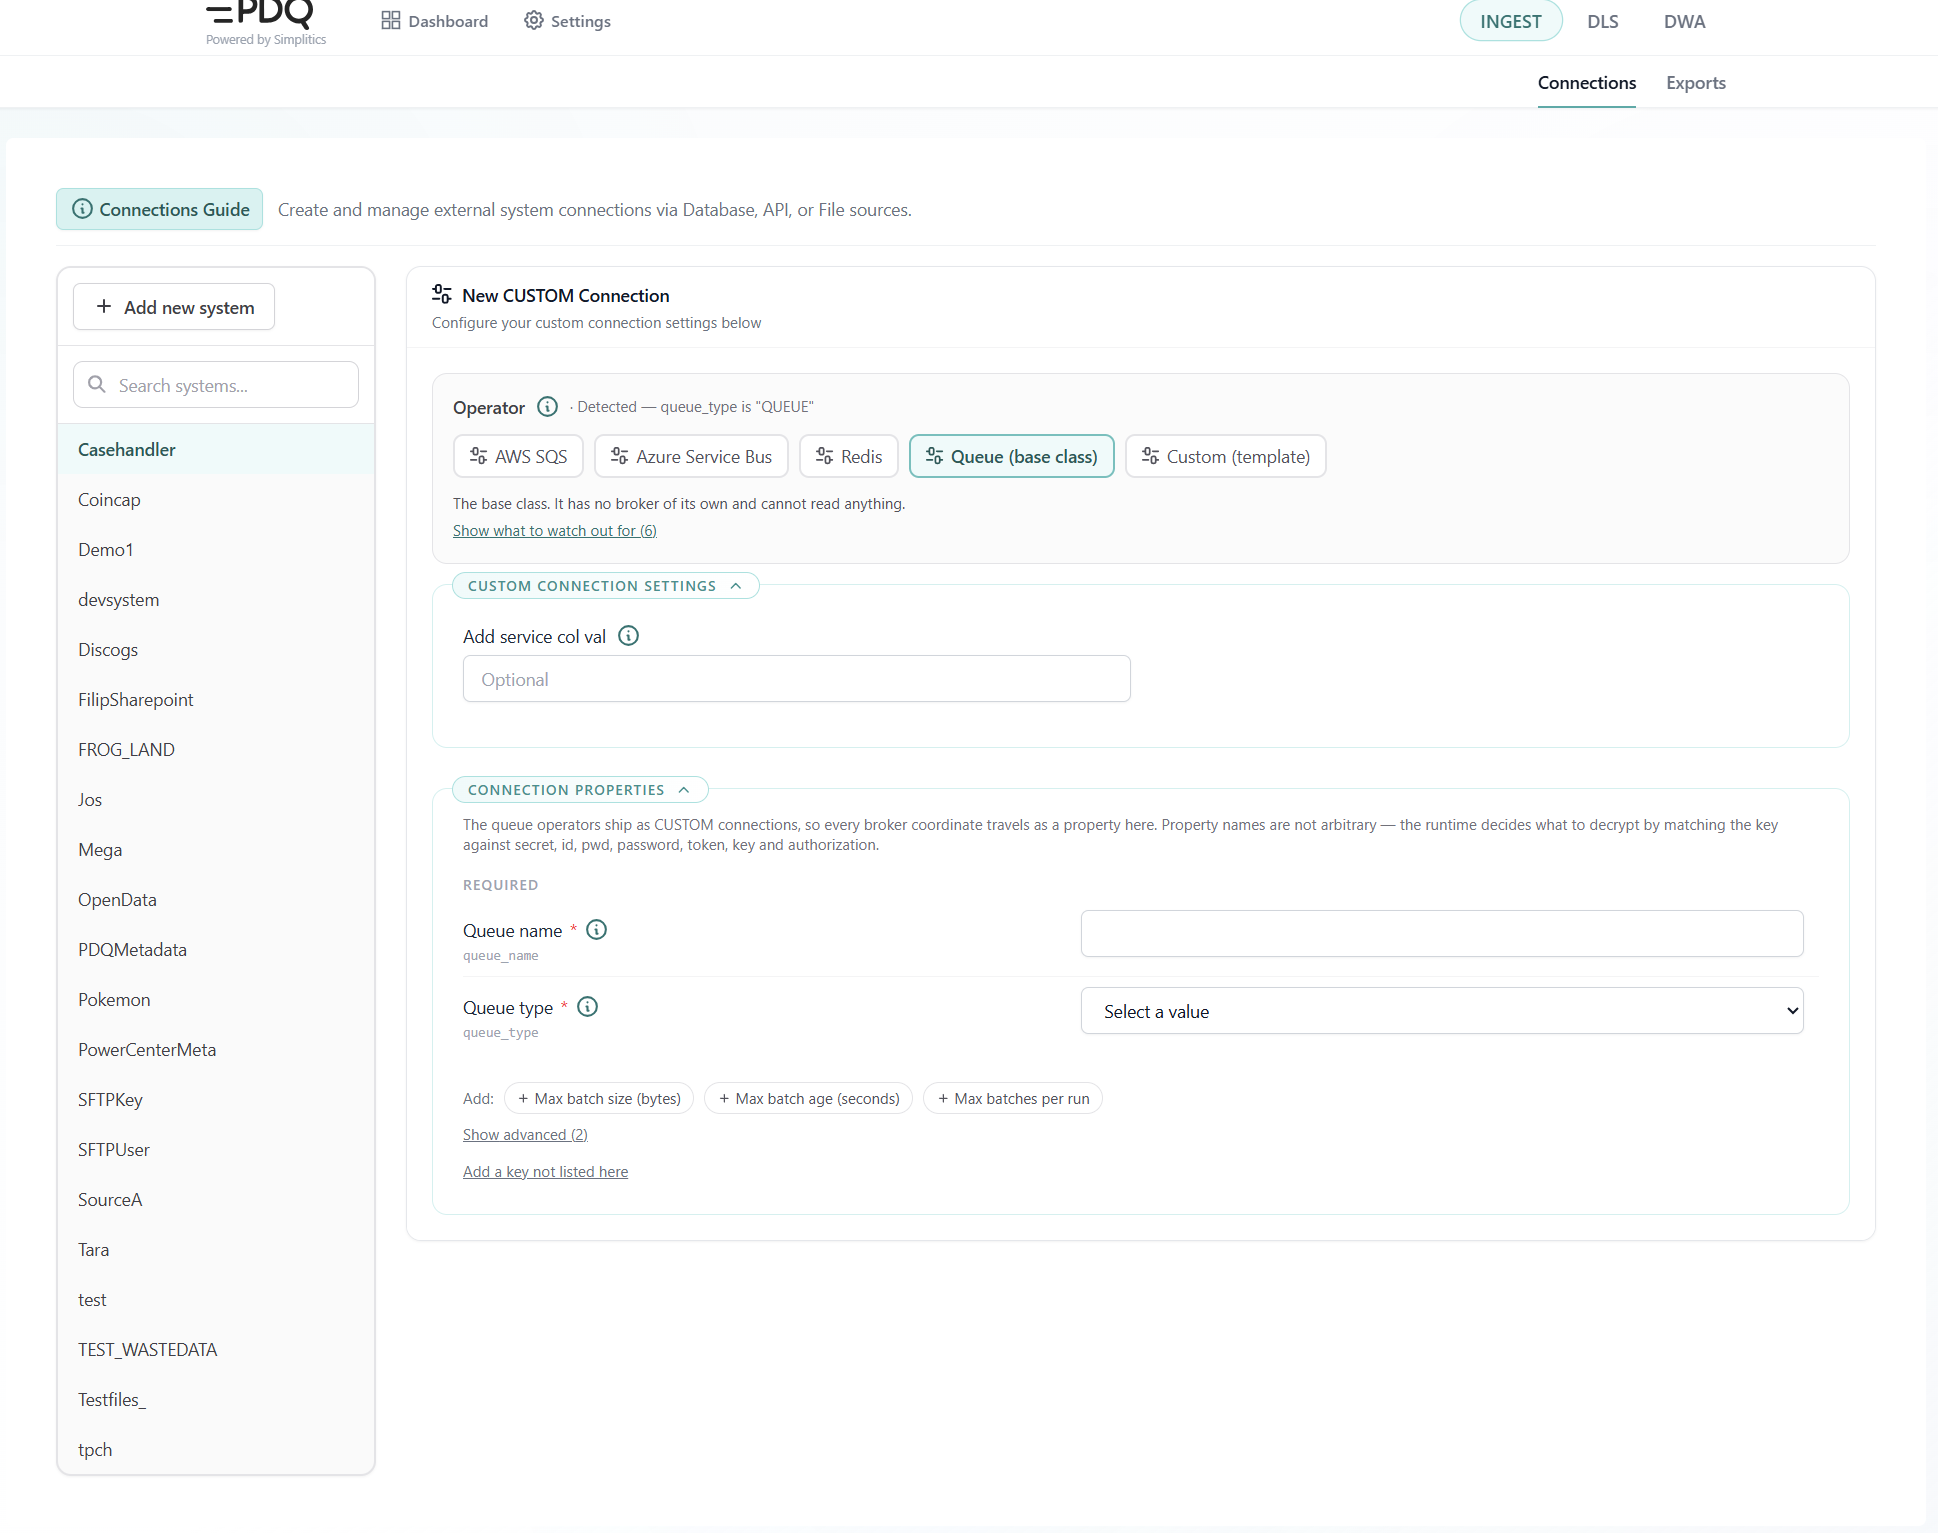Open the Connections Guide

pos(160,209)
